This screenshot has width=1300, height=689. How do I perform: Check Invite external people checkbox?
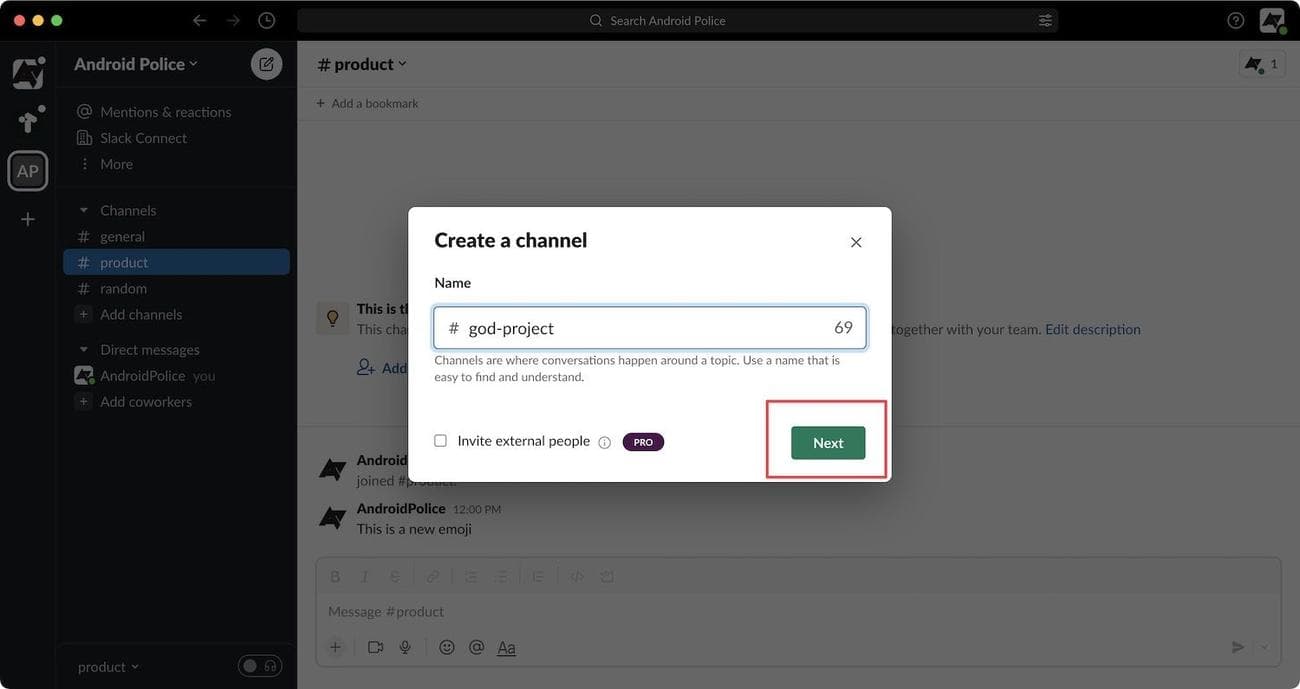tap(441, 441)
